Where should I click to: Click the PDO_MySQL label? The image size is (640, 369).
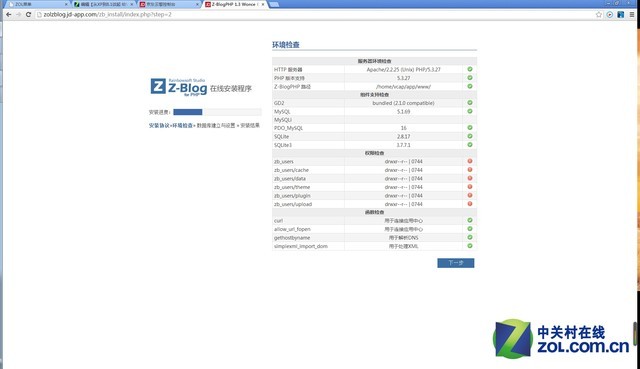[289, 128]
